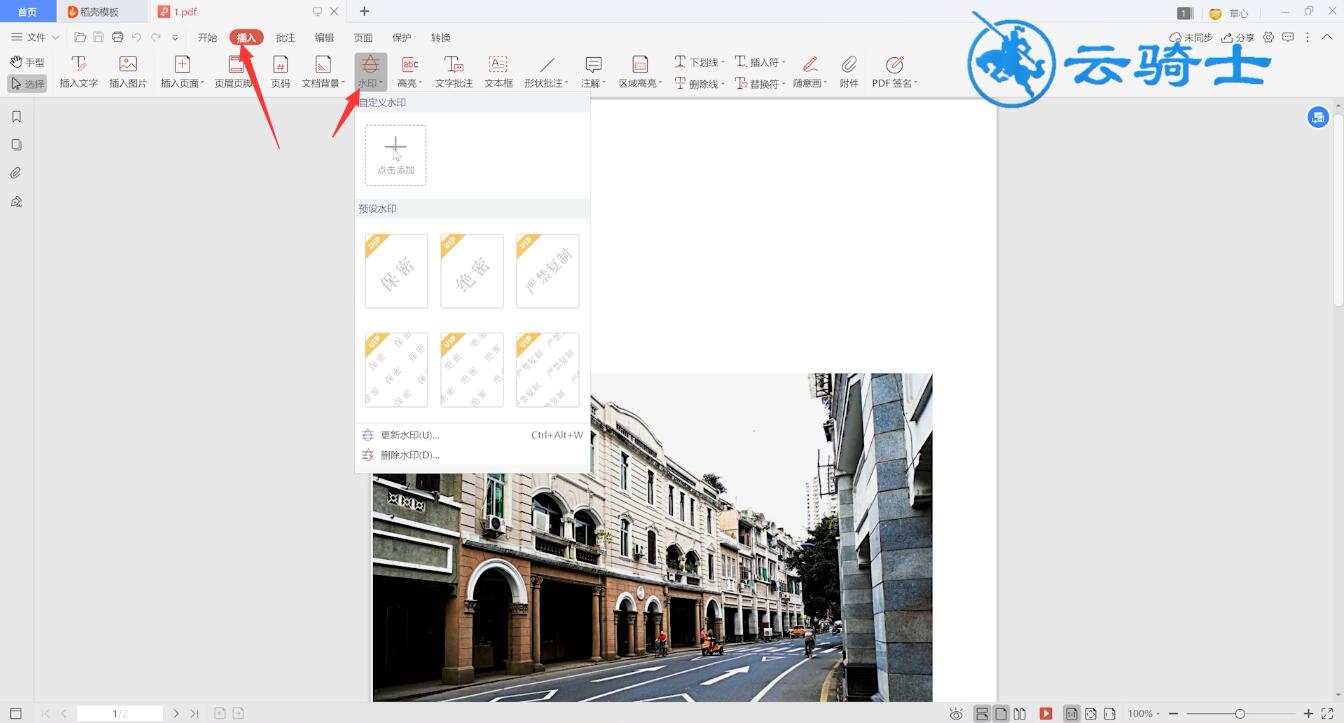Screen dimensions: 1344x723
Task: Click the undo arrow
Action: click(x=136, y=37)
